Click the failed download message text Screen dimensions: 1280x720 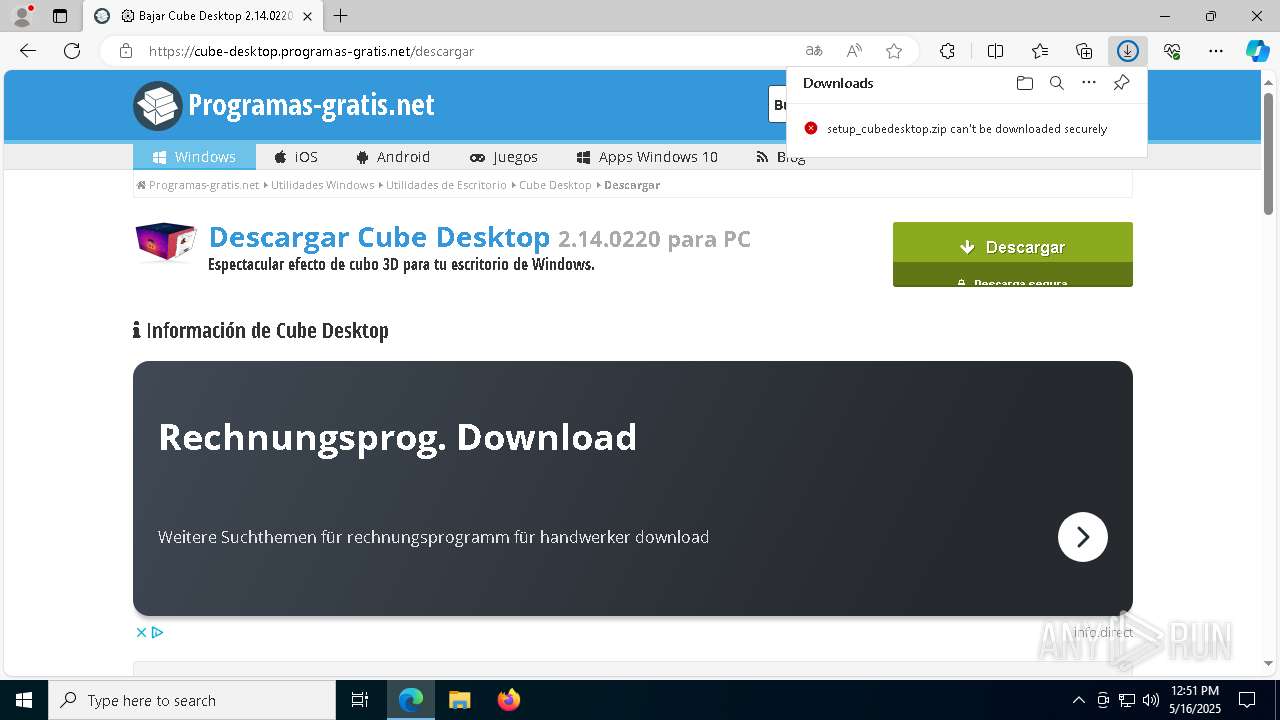pyautogui.click(x=967, y=129)
